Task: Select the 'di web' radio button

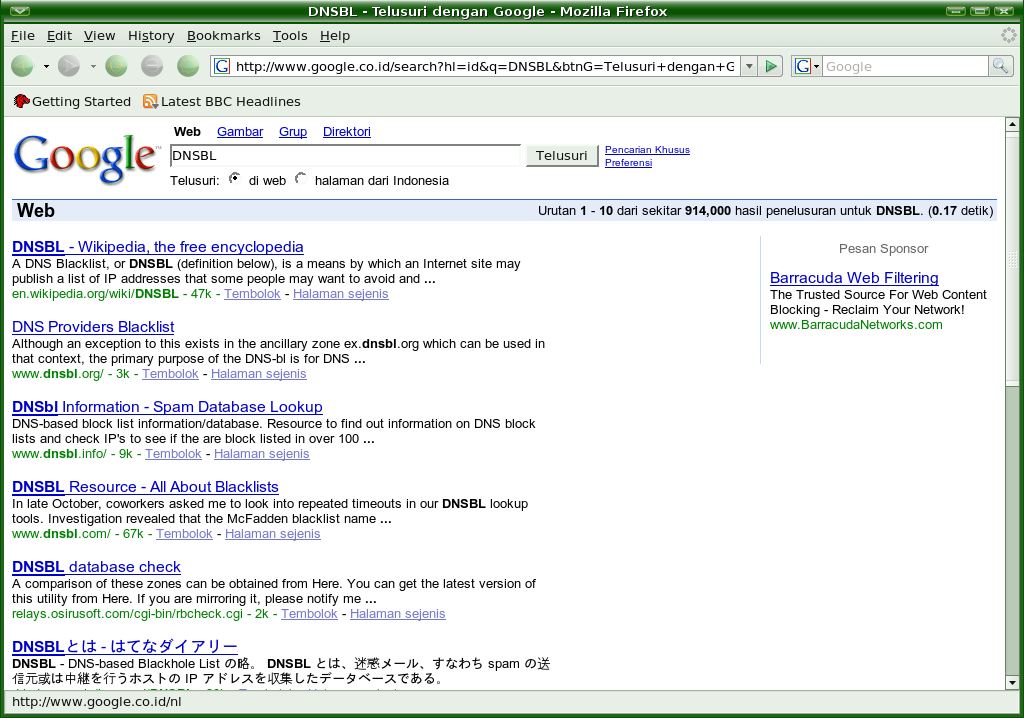Action: 234,178
